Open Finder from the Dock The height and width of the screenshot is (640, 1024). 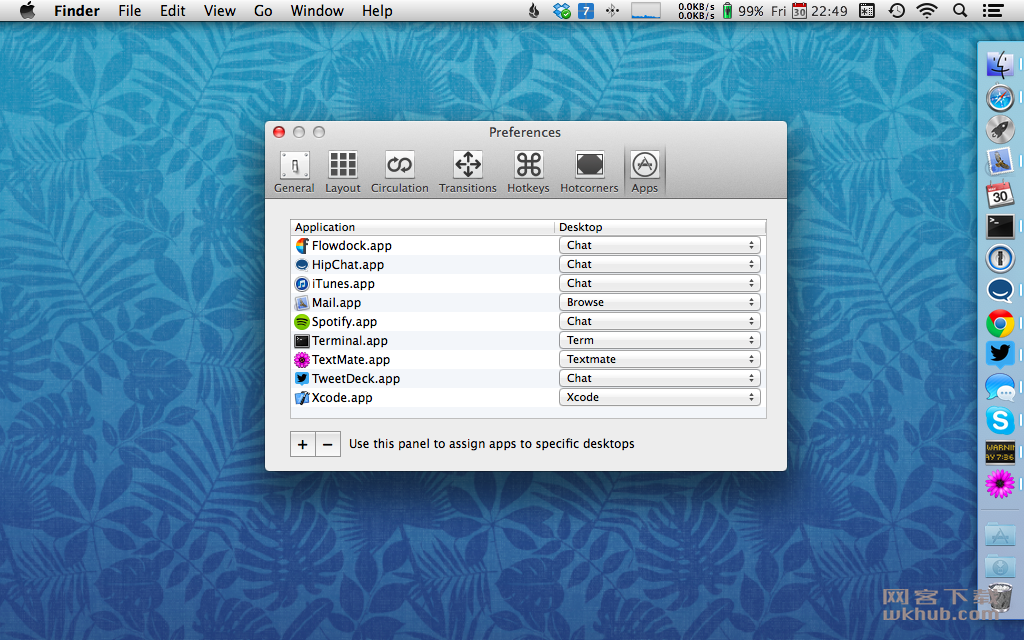(x=1000, y=65)
